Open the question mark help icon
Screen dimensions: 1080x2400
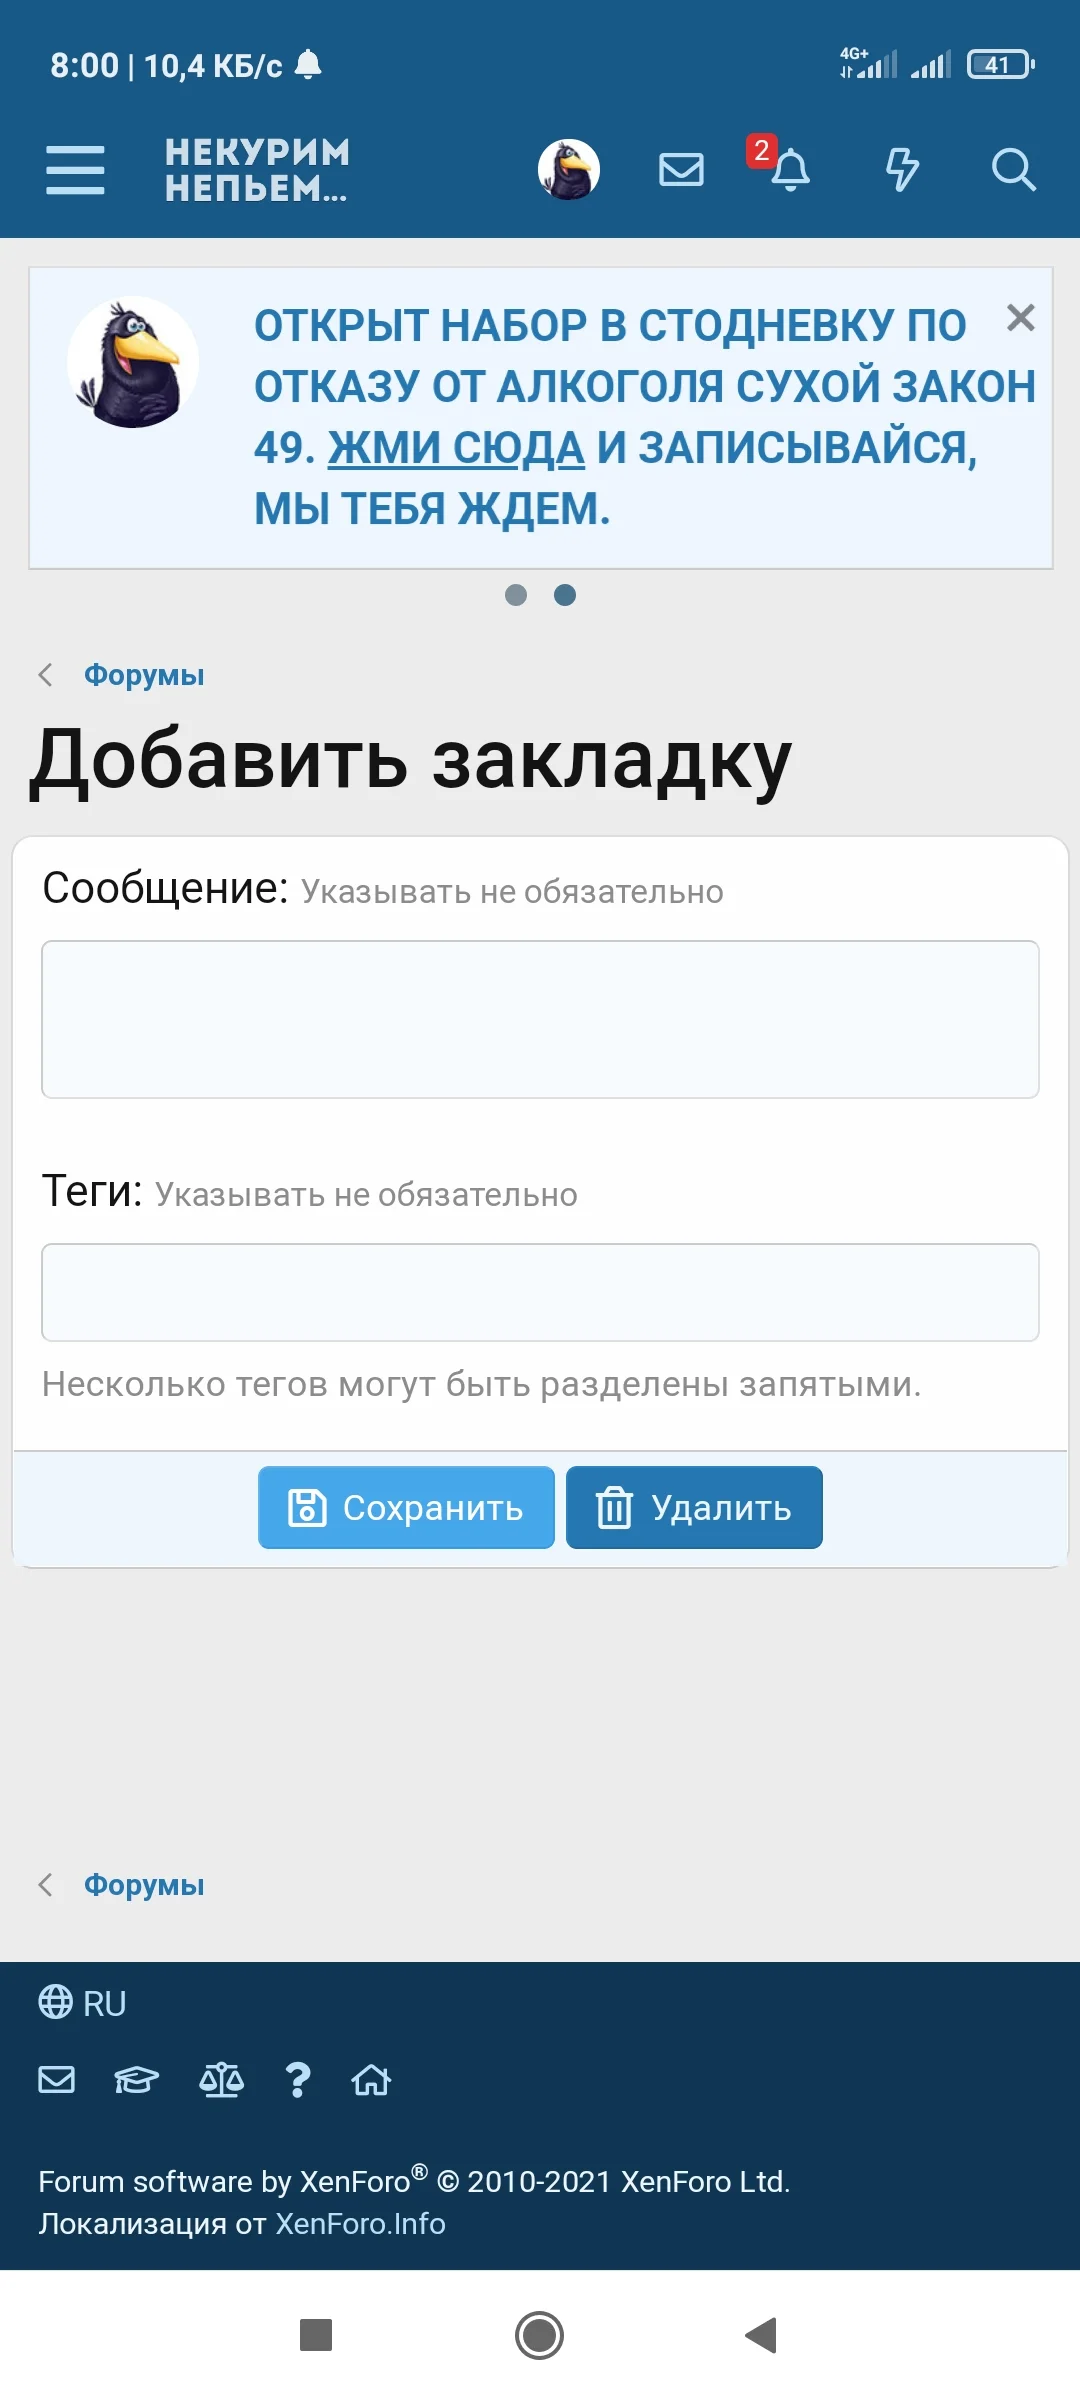297,2080
